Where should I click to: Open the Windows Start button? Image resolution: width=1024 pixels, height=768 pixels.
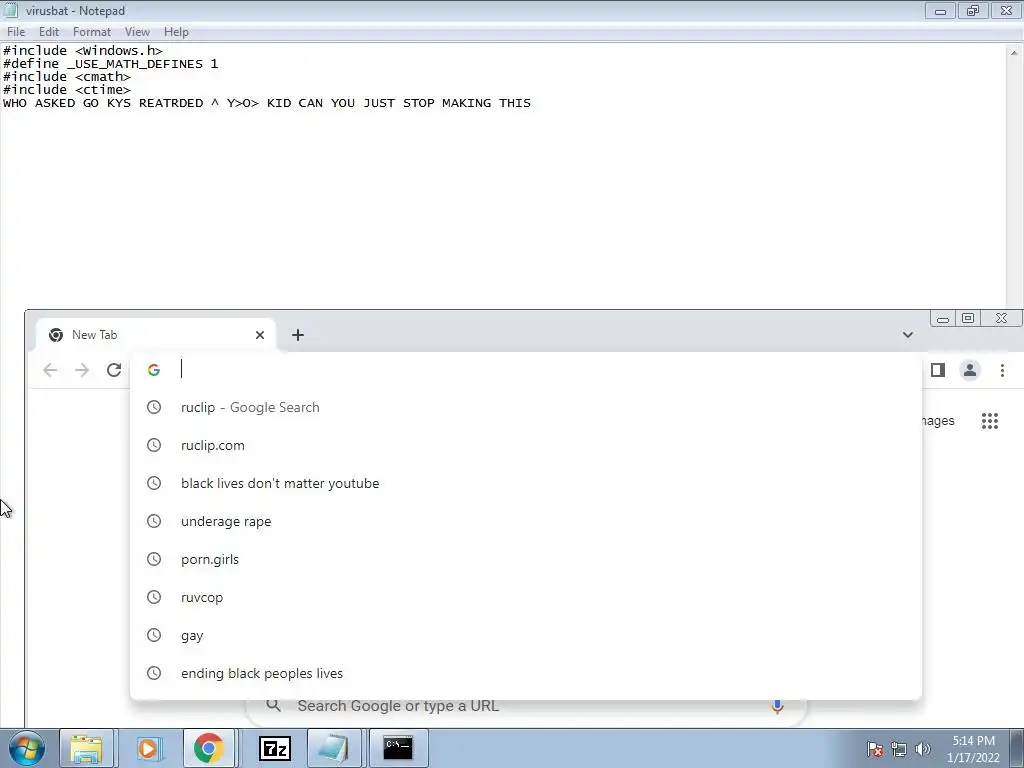pyautogui.click(x=27, y=748)
